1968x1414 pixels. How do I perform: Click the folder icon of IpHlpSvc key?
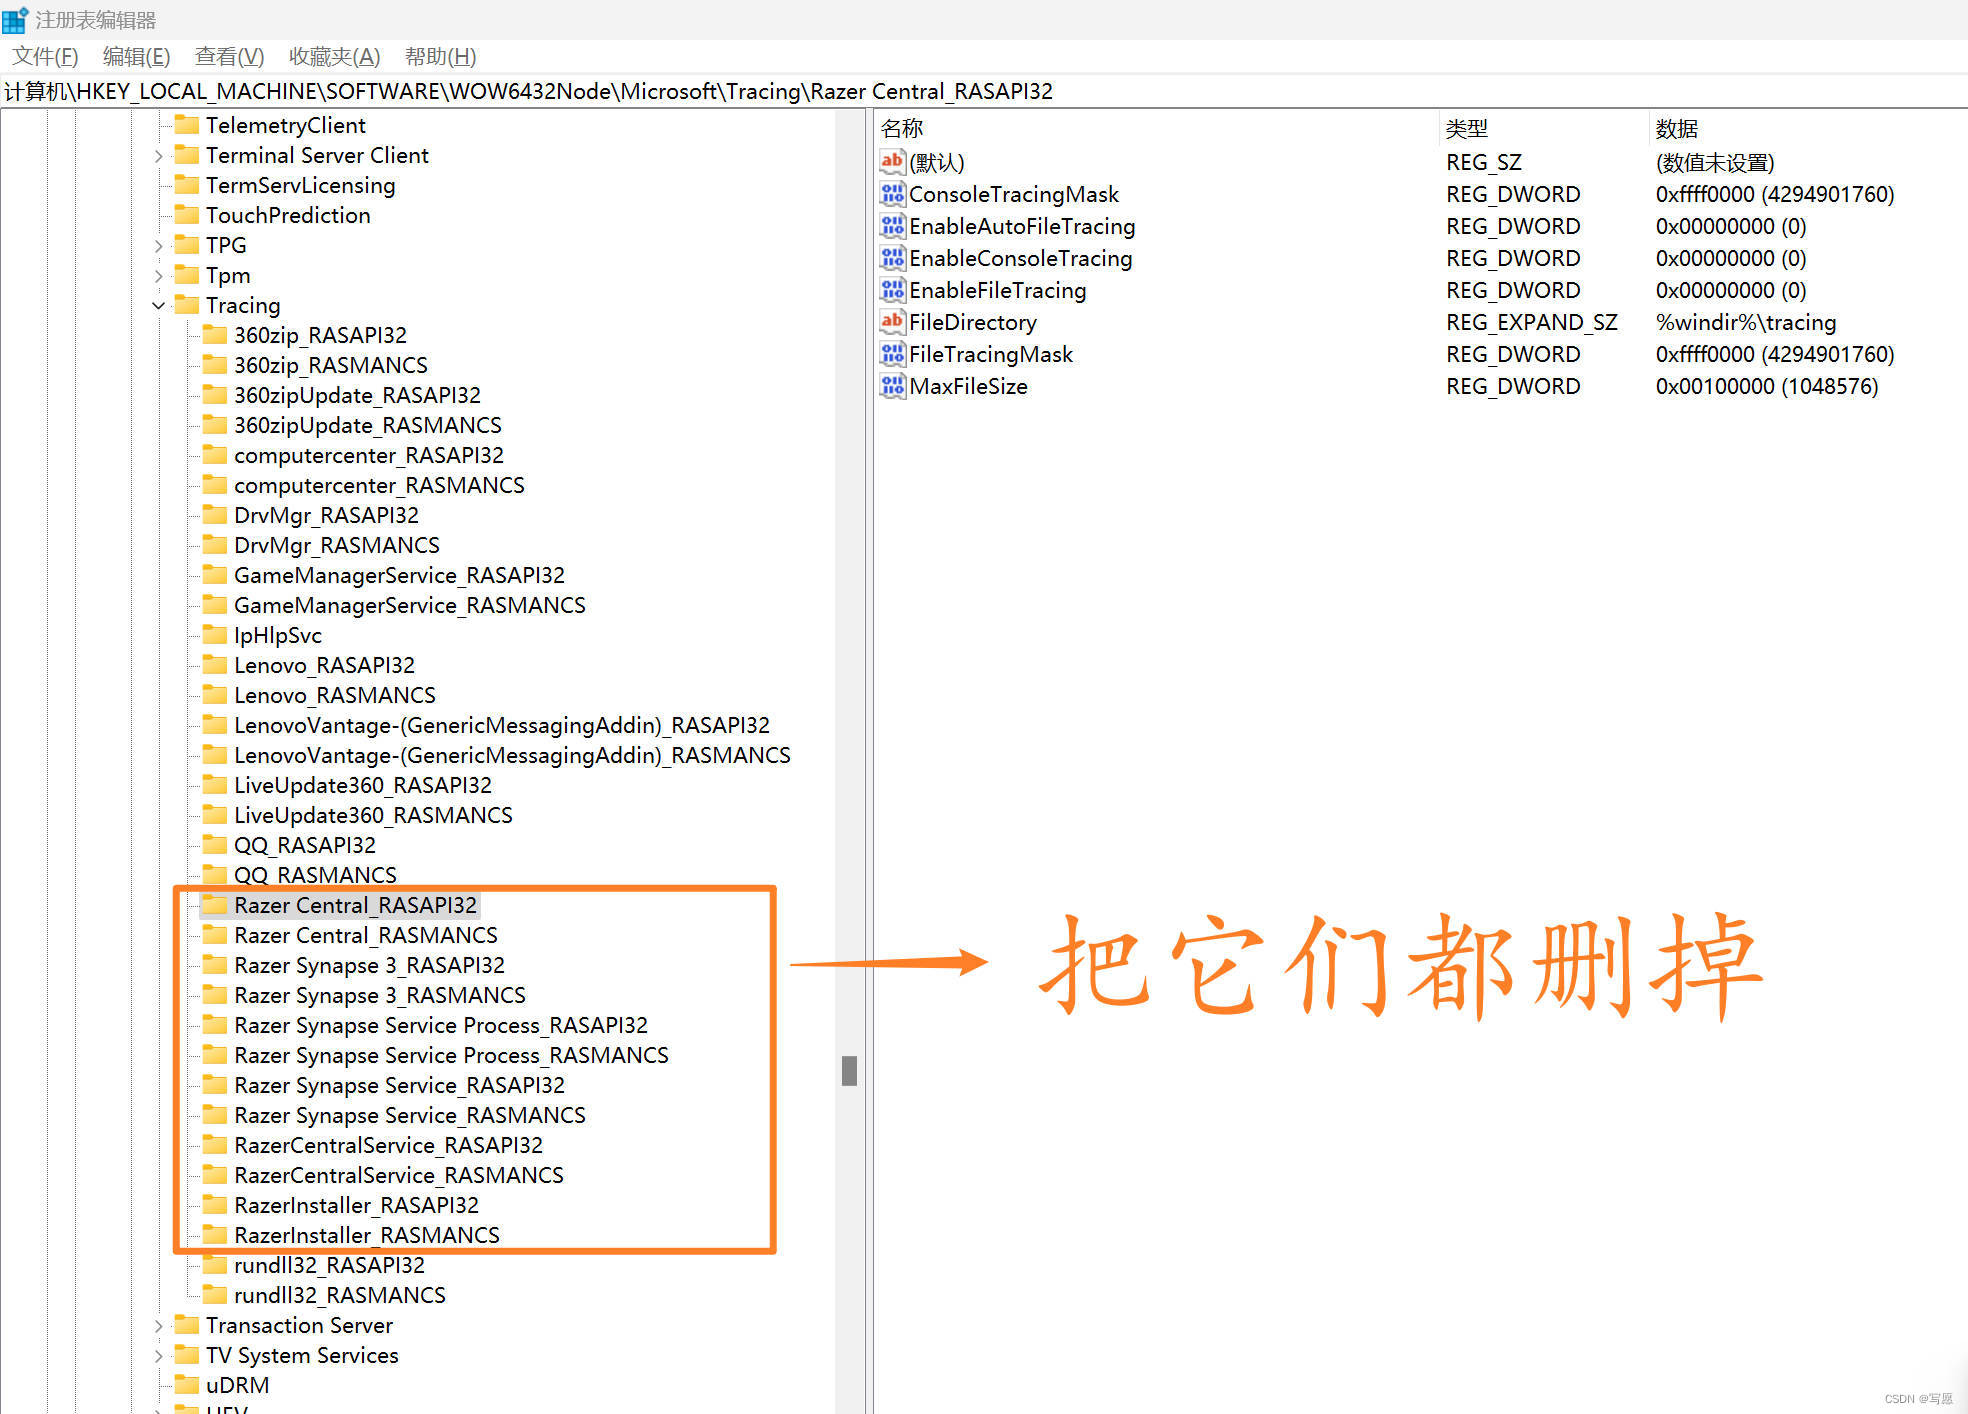tap(214, 635)
